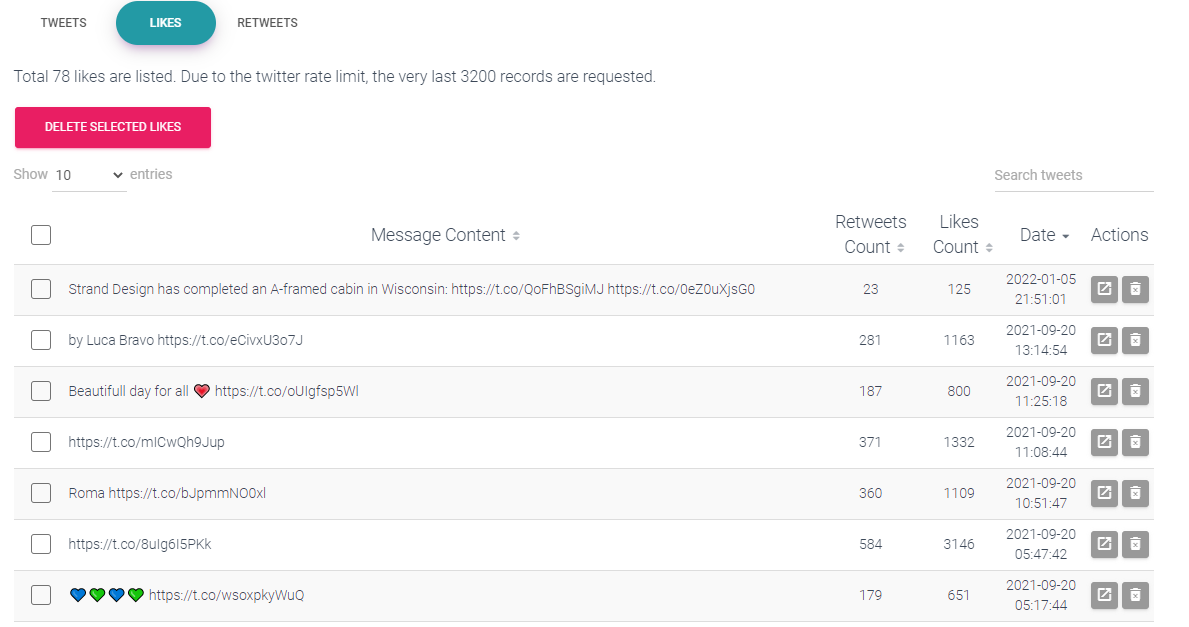This screenshot has height=627, width=1189.
Task: Delete the Beautifull day for all like
Action: pos(1135,391)
